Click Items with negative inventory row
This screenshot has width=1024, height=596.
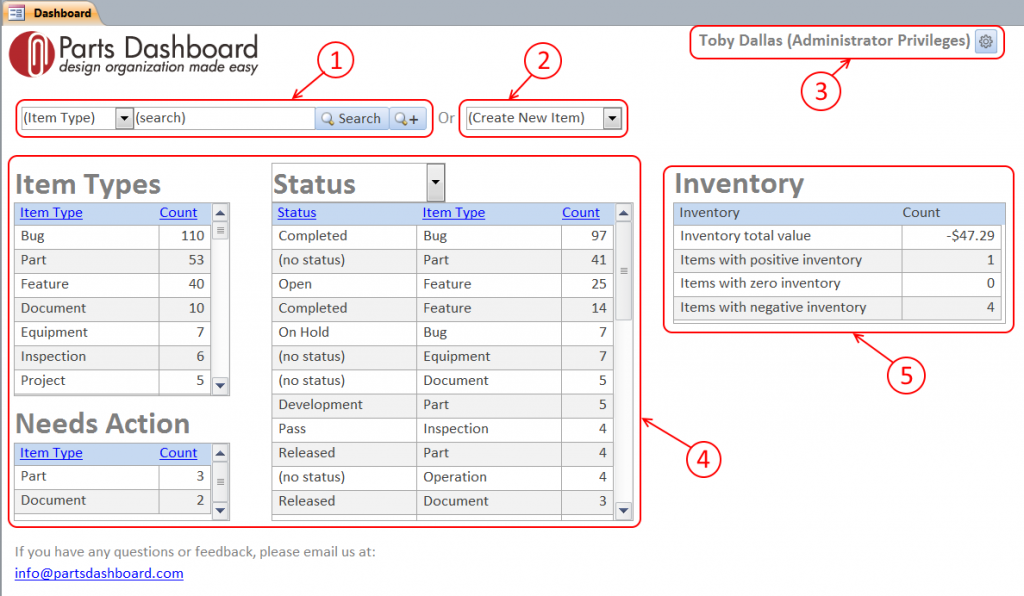pyautogui.click(x=788, y=308)
